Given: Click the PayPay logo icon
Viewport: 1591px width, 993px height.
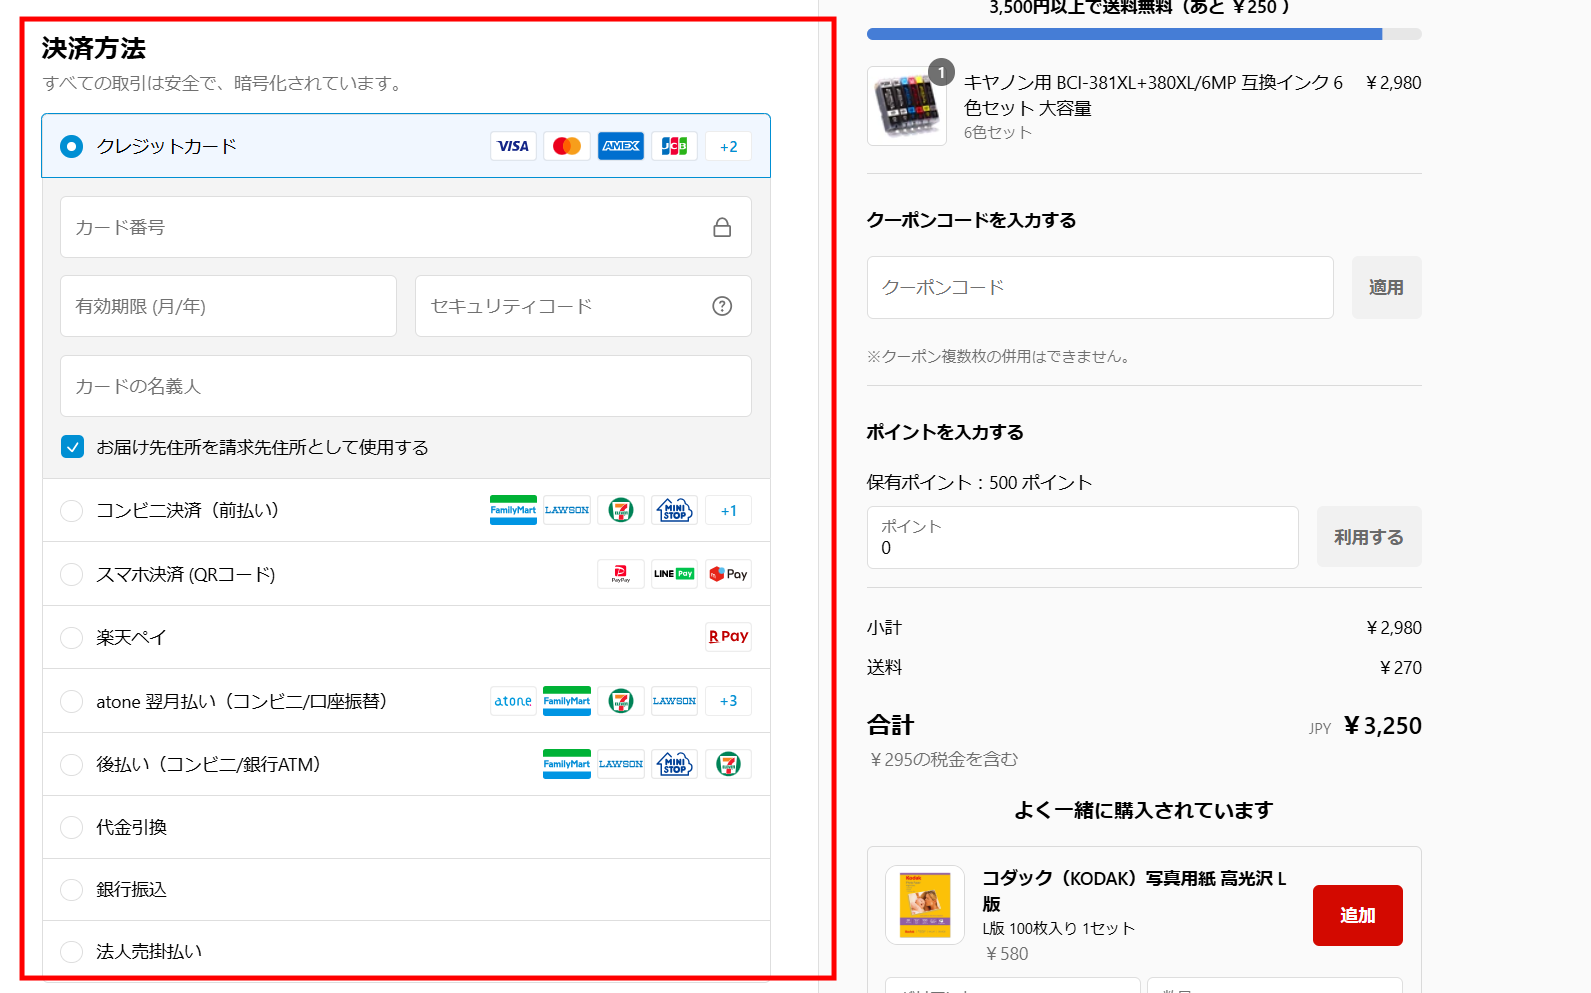Looking at the screenshot, I should [620, 574].
